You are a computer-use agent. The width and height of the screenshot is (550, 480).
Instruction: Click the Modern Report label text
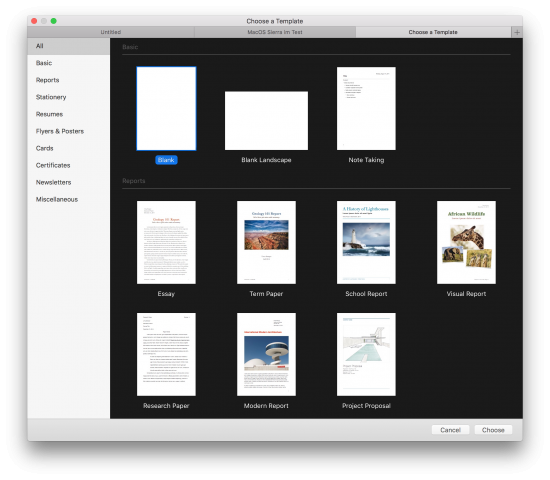266,406
